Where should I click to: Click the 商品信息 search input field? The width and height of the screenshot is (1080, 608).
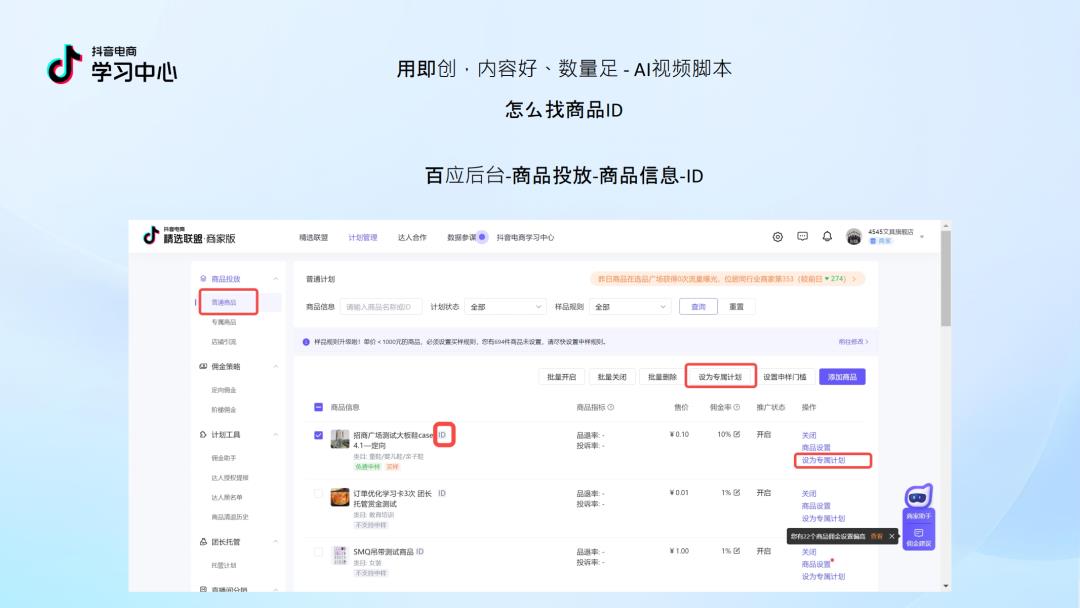click(381, 307)
